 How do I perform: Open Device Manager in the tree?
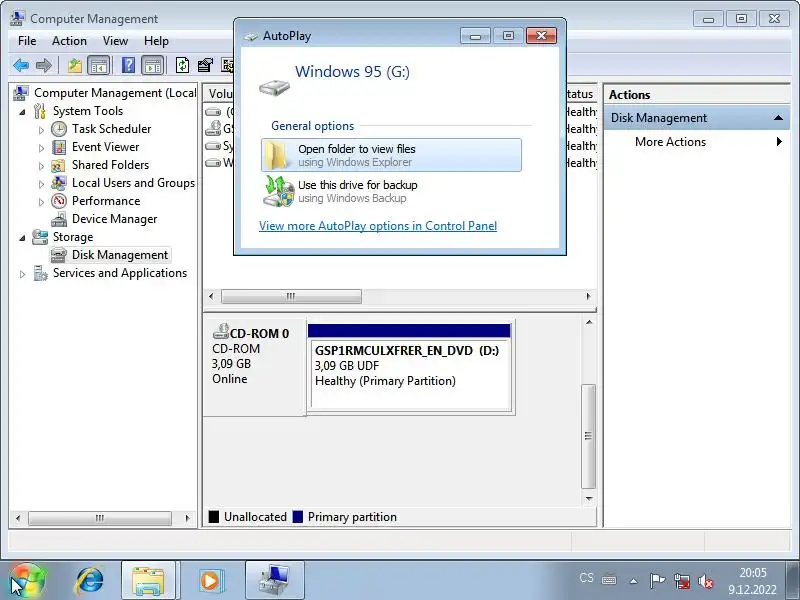[x=114, y=219]
